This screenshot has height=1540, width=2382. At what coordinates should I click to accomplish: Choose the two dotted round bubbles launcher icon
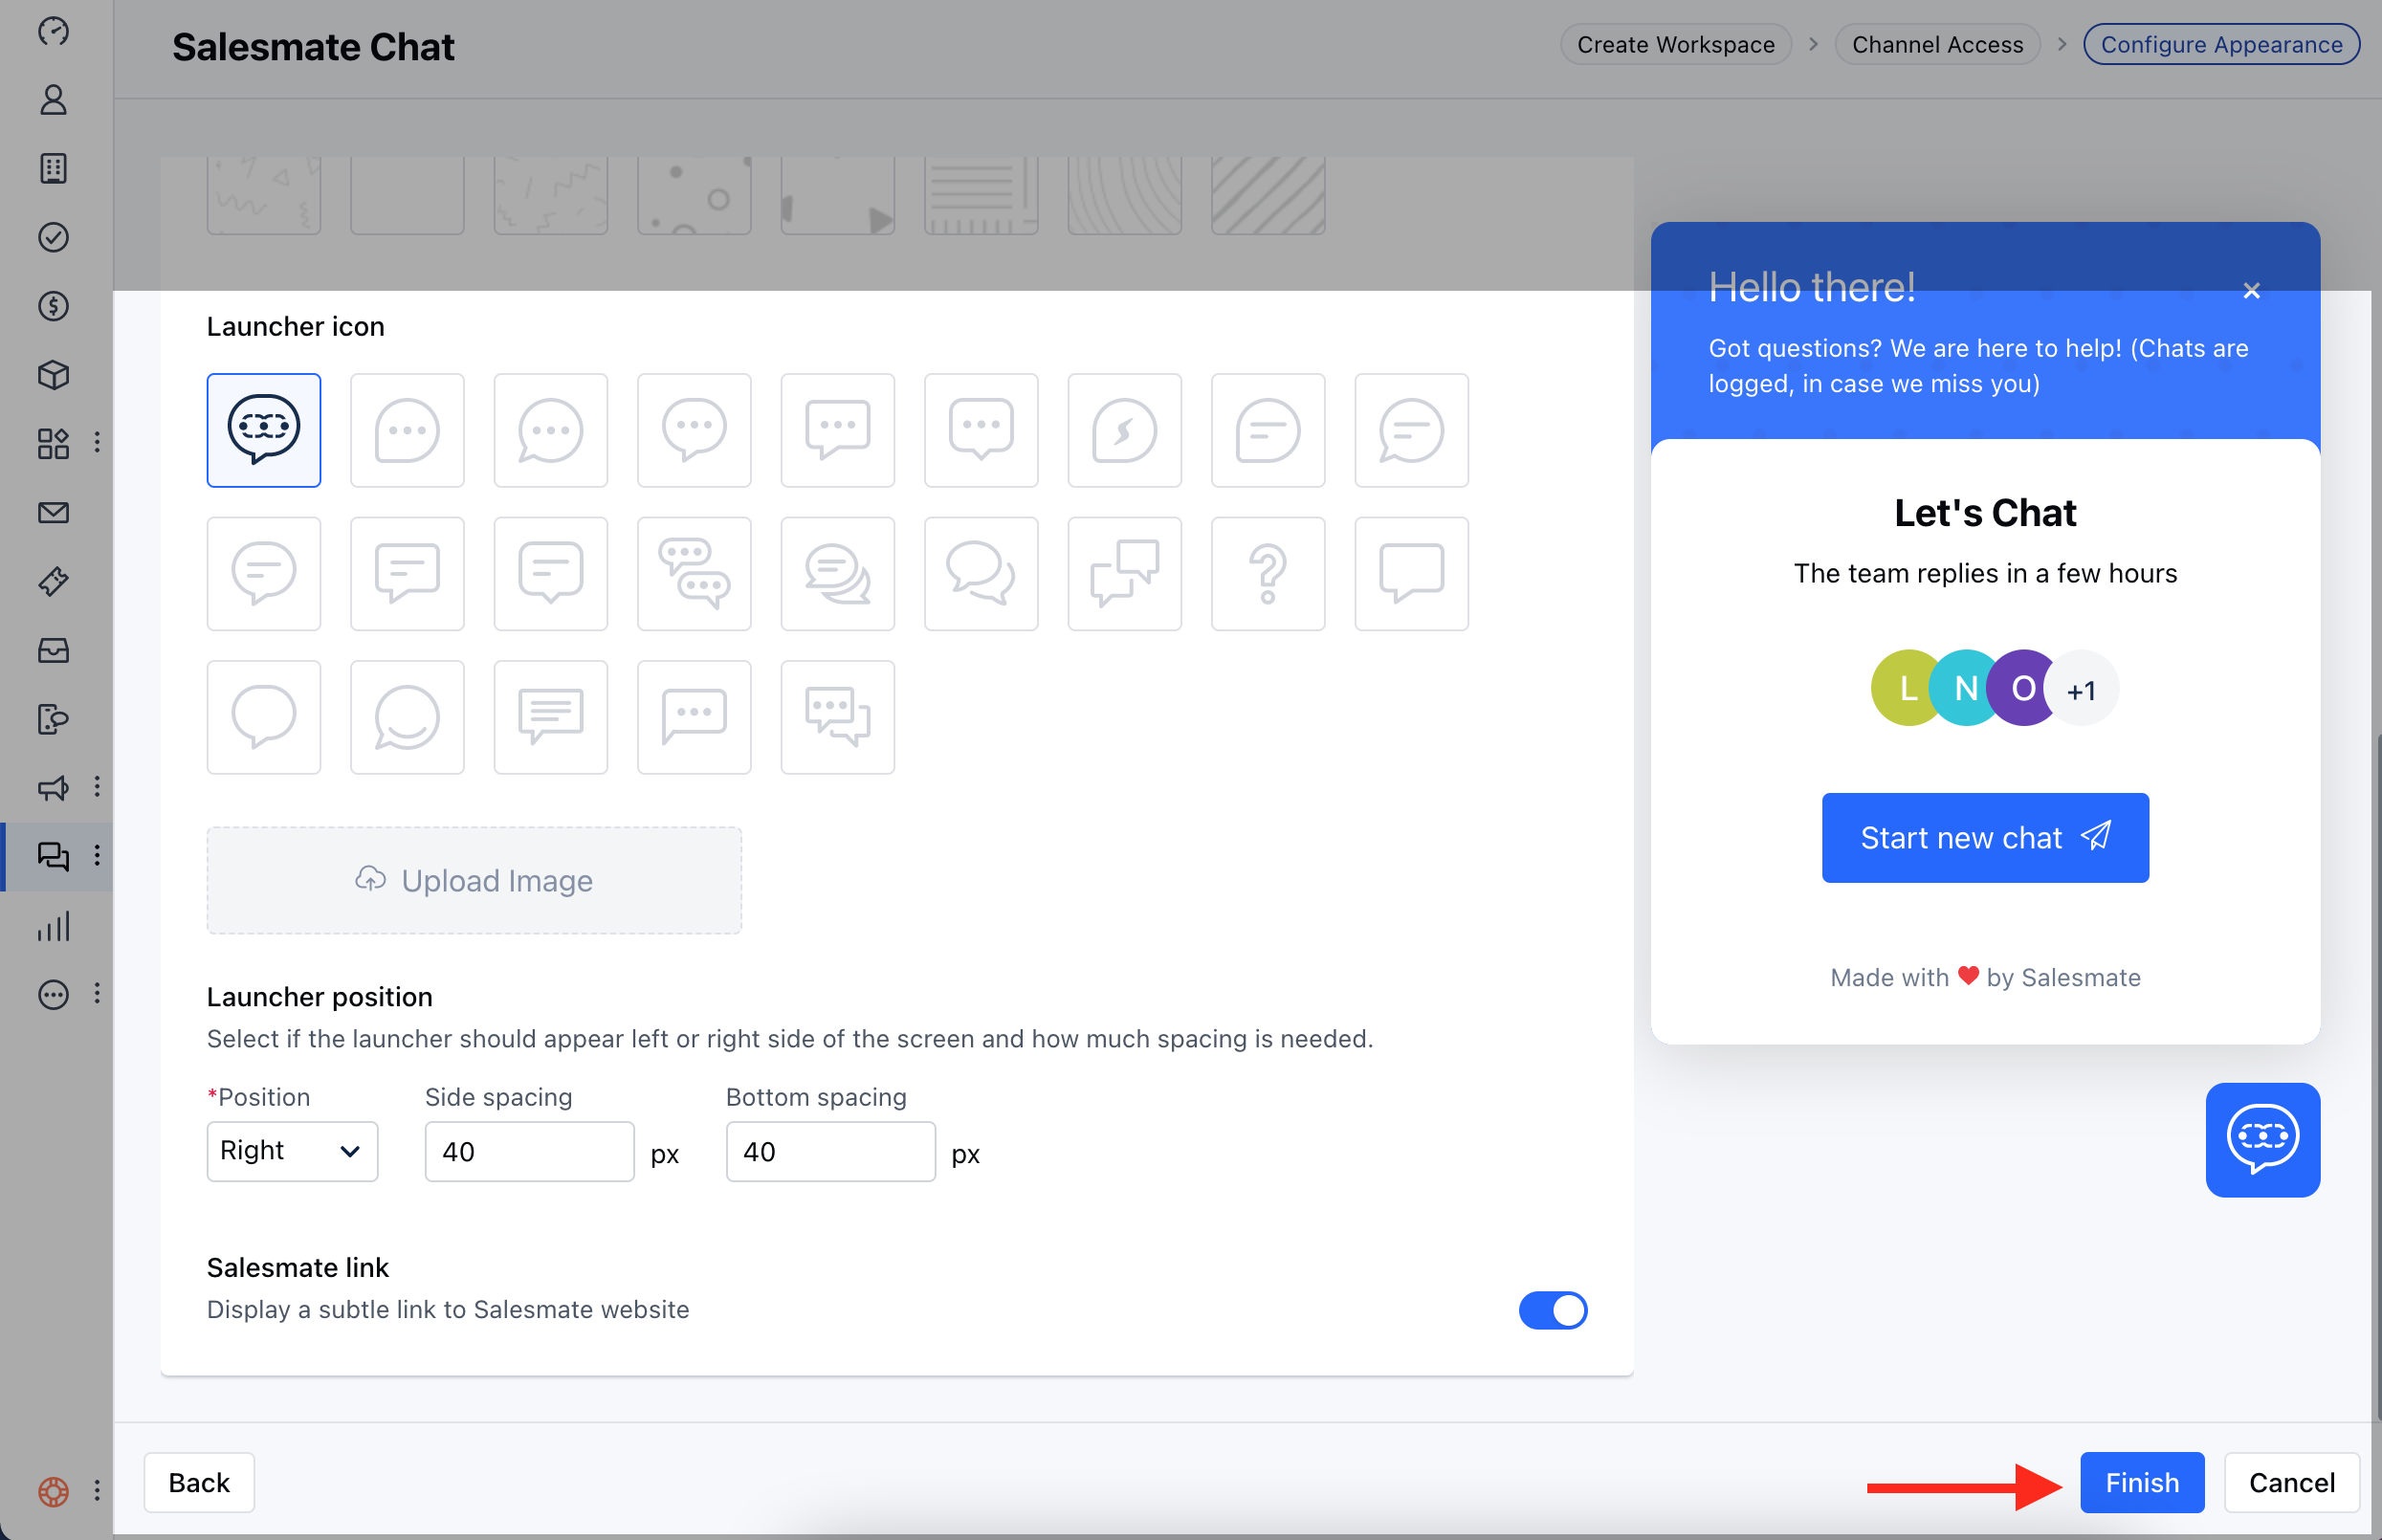coord(694,574)
